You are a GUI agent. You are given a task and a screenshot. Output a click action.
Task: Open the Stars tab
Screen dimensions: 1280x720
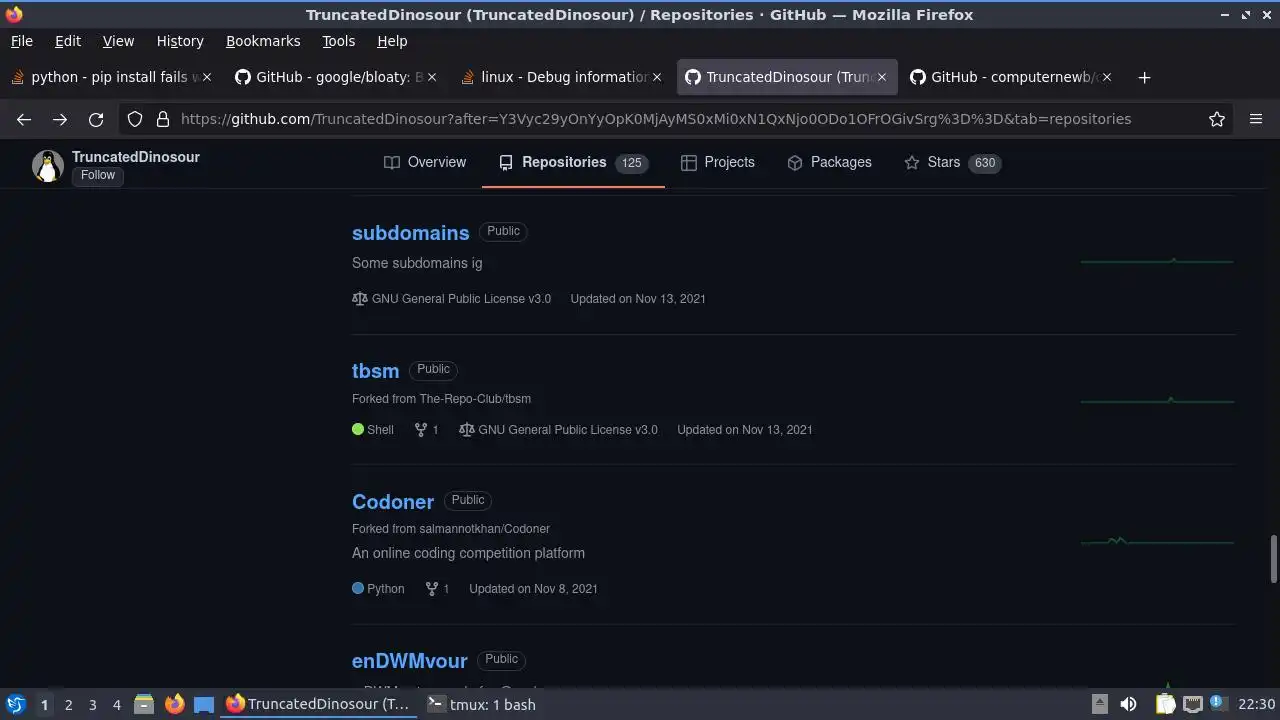952,162
